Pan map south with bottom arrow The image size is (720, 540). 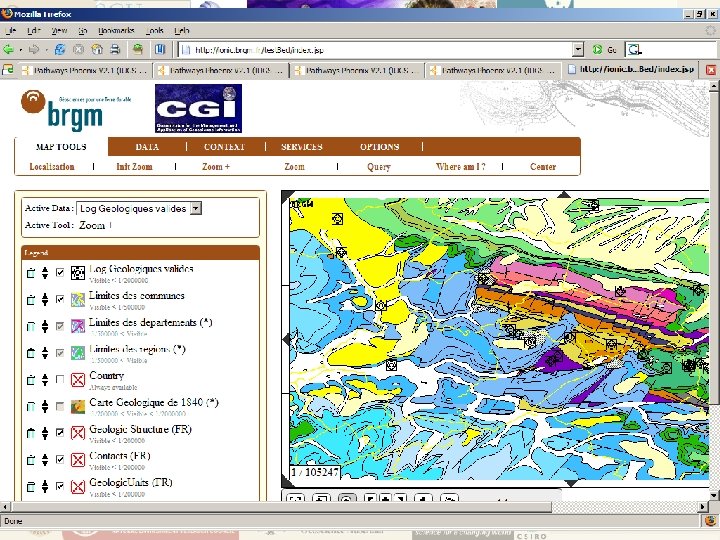(570, 483)
